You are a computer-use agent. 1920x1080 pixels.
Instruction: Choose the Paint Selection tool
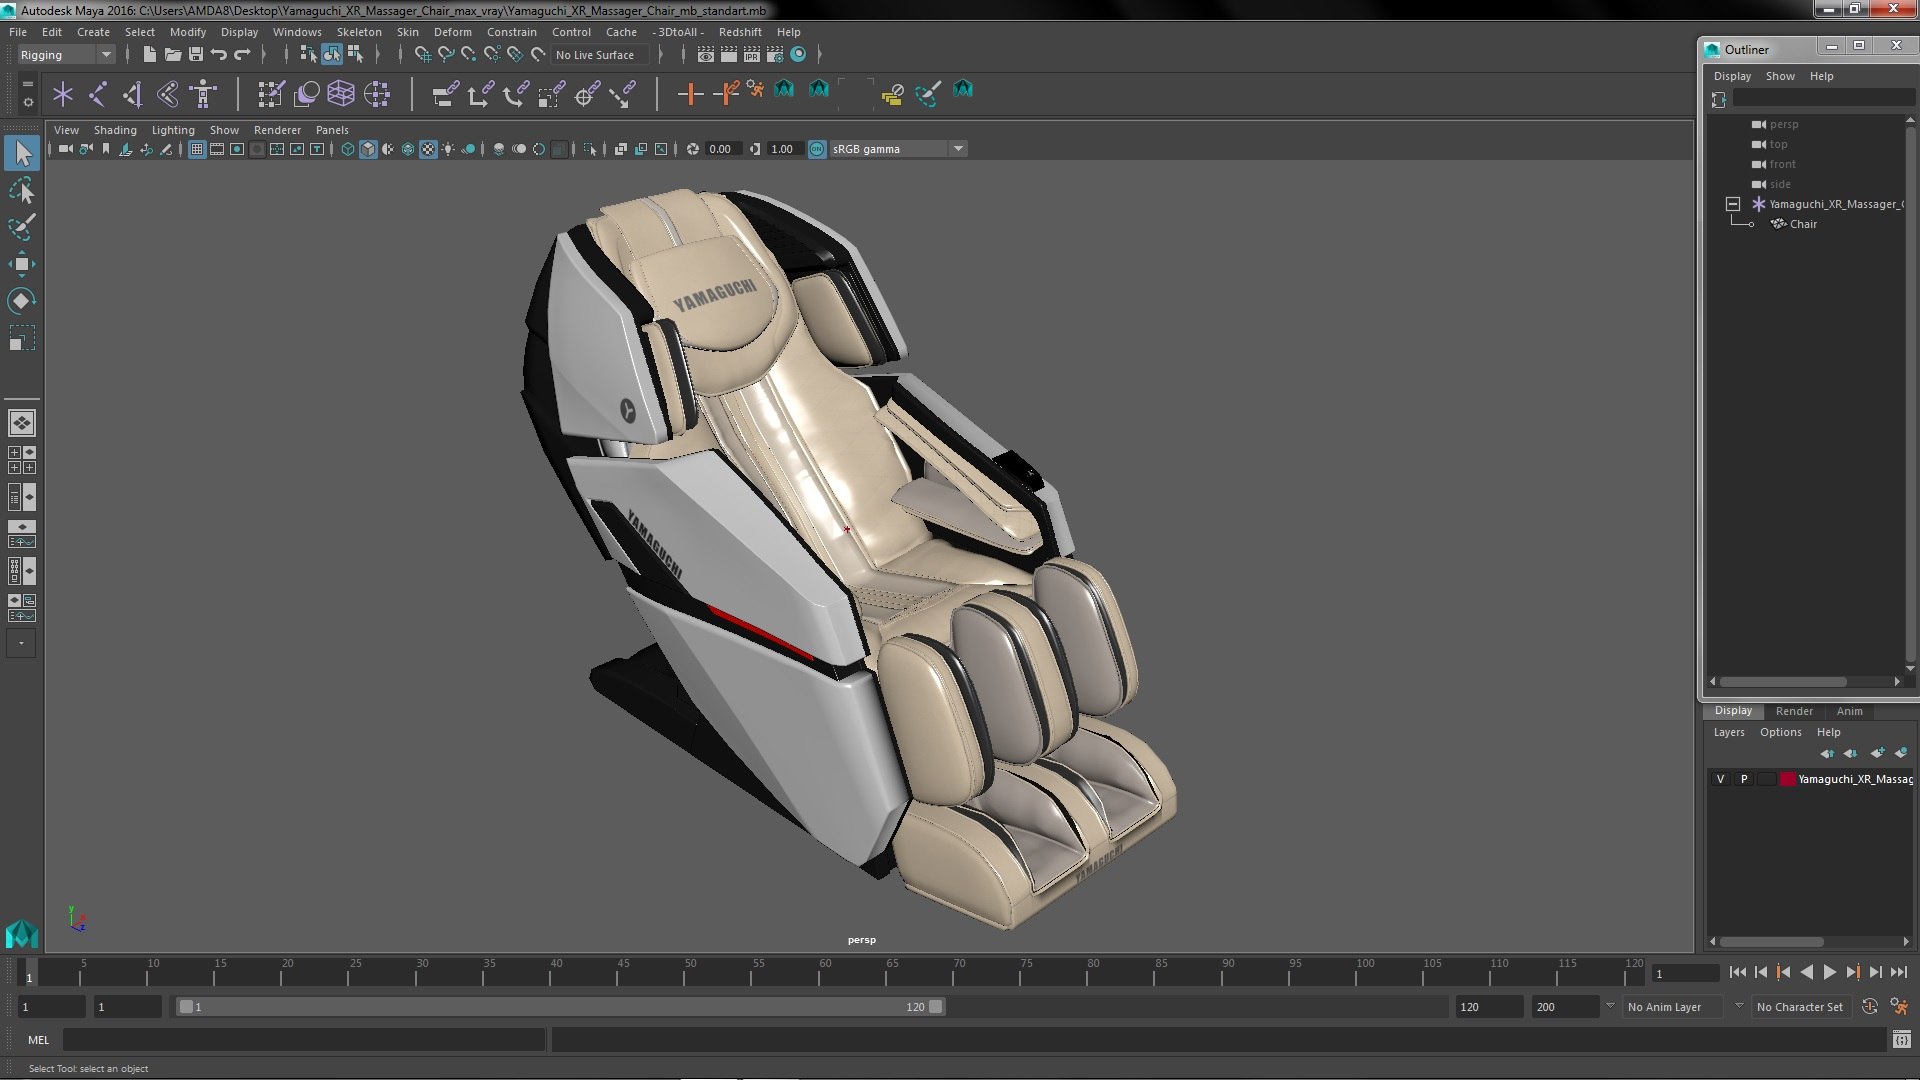[21, 226]
